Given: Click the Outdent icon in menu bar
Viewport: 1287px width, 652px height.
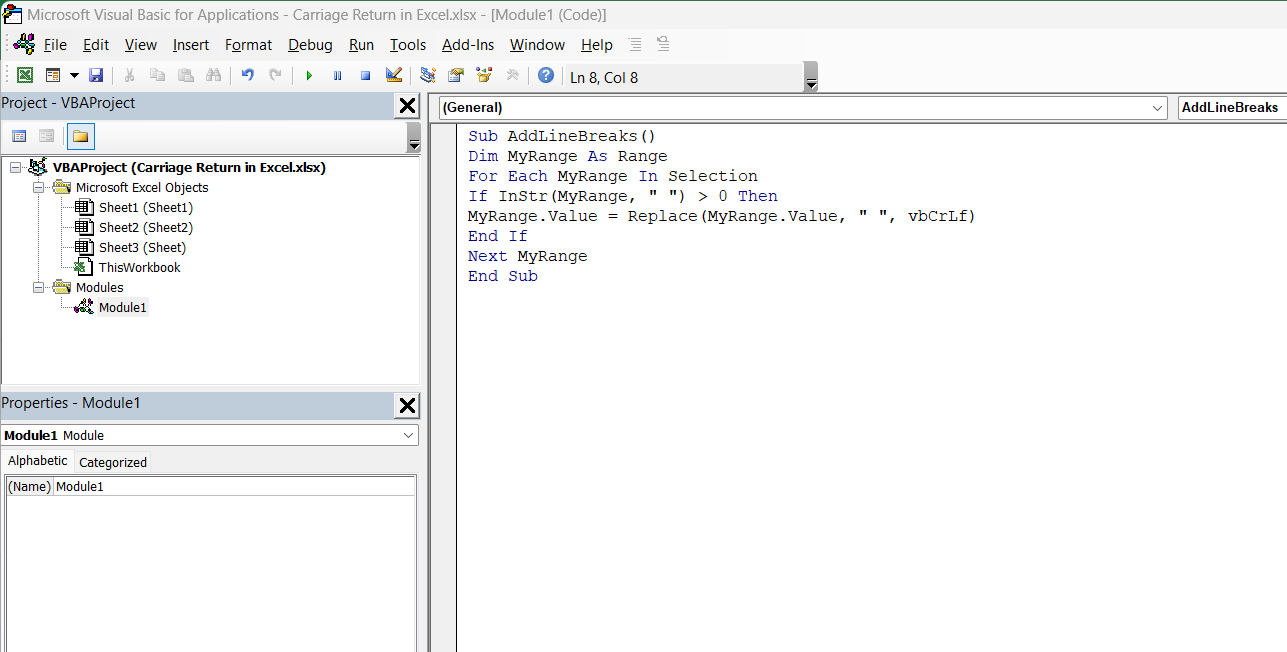Looking at the screenshot, I should pyautogui.click(x=663, y=44).
